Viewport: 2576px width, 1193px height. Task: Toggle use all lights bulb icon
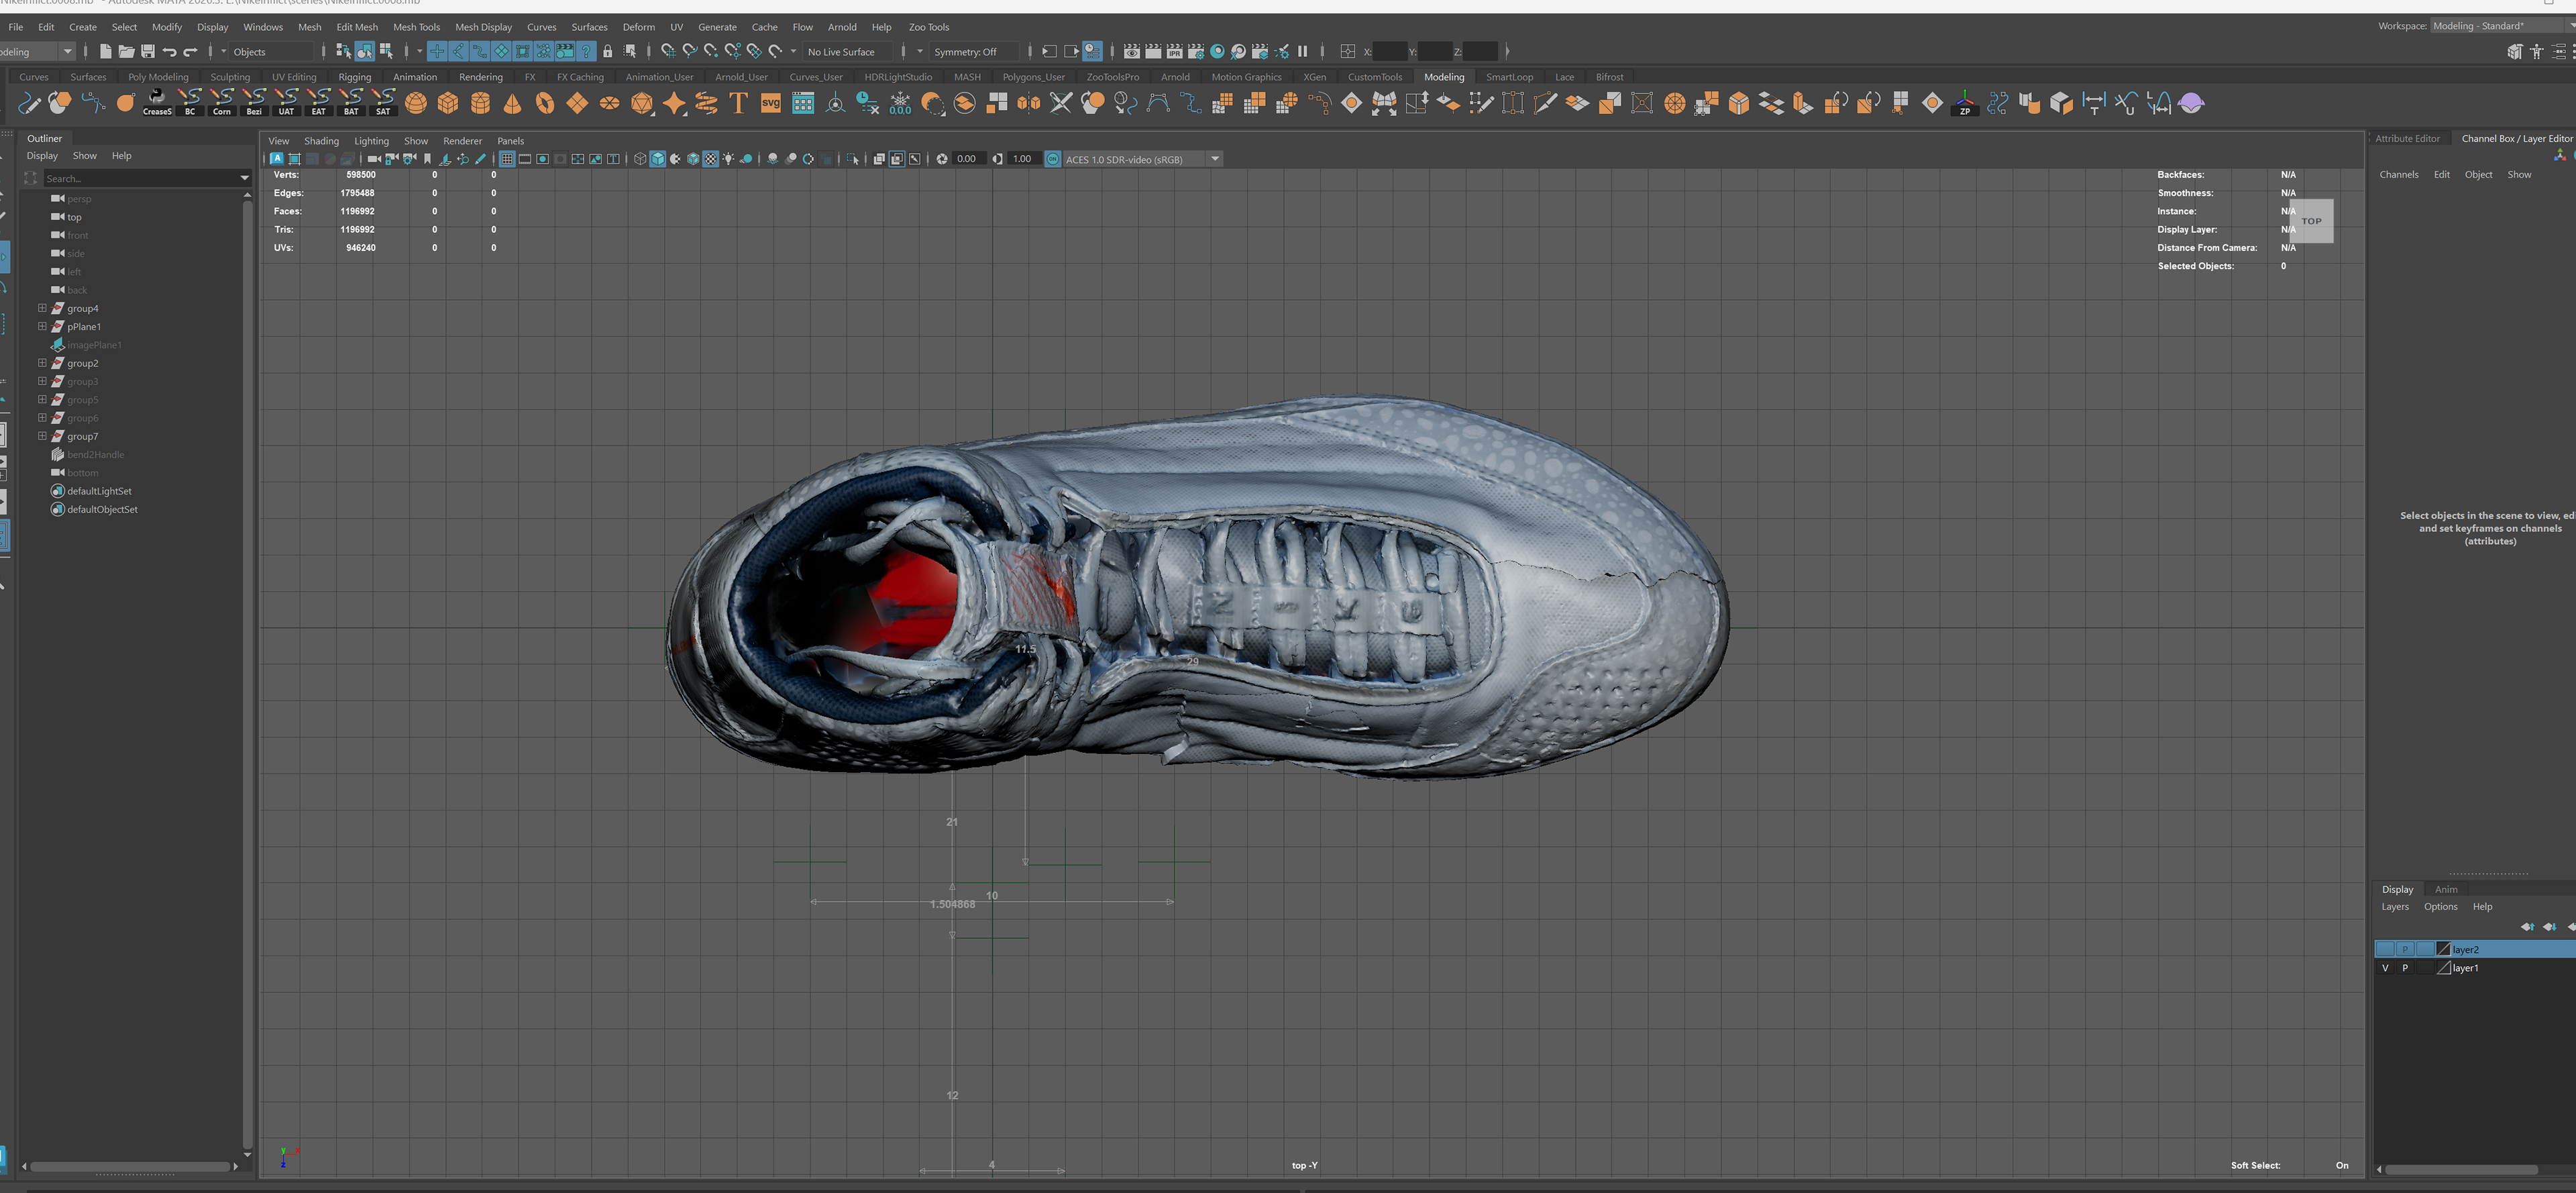[729, 159]
